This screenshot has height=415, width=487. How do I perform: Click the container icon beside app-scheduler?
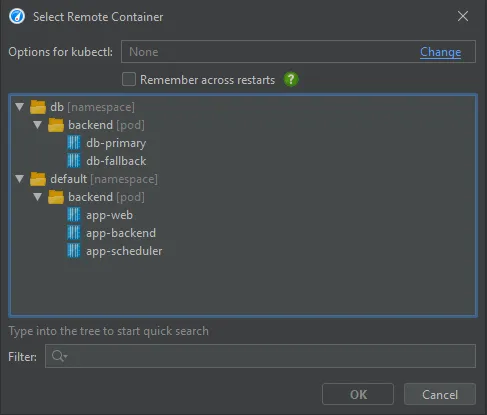74,251
